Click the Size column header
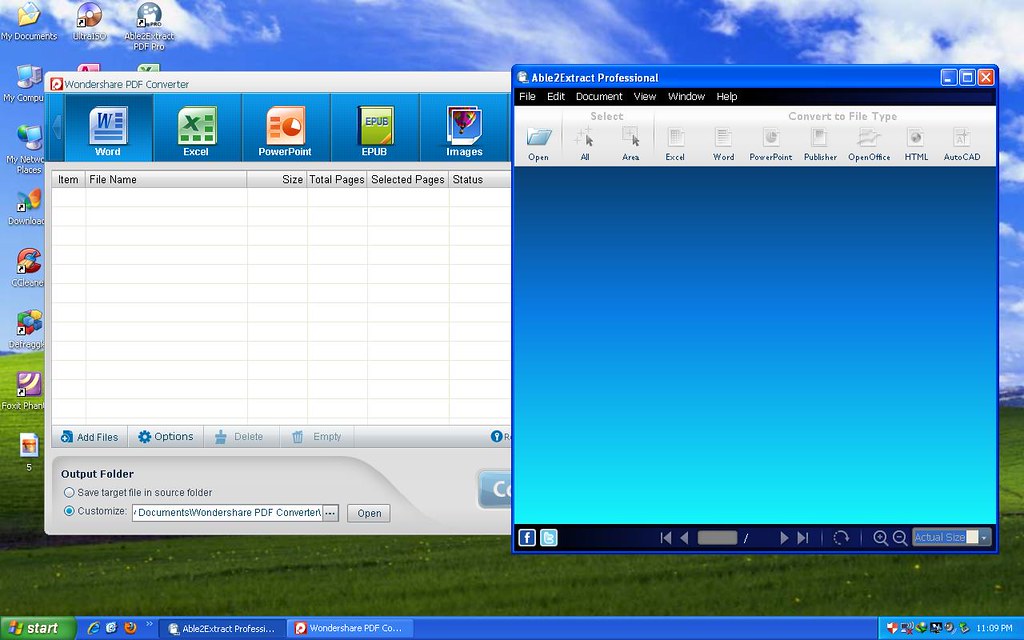The image size is (1024, 640). [277, 180]
